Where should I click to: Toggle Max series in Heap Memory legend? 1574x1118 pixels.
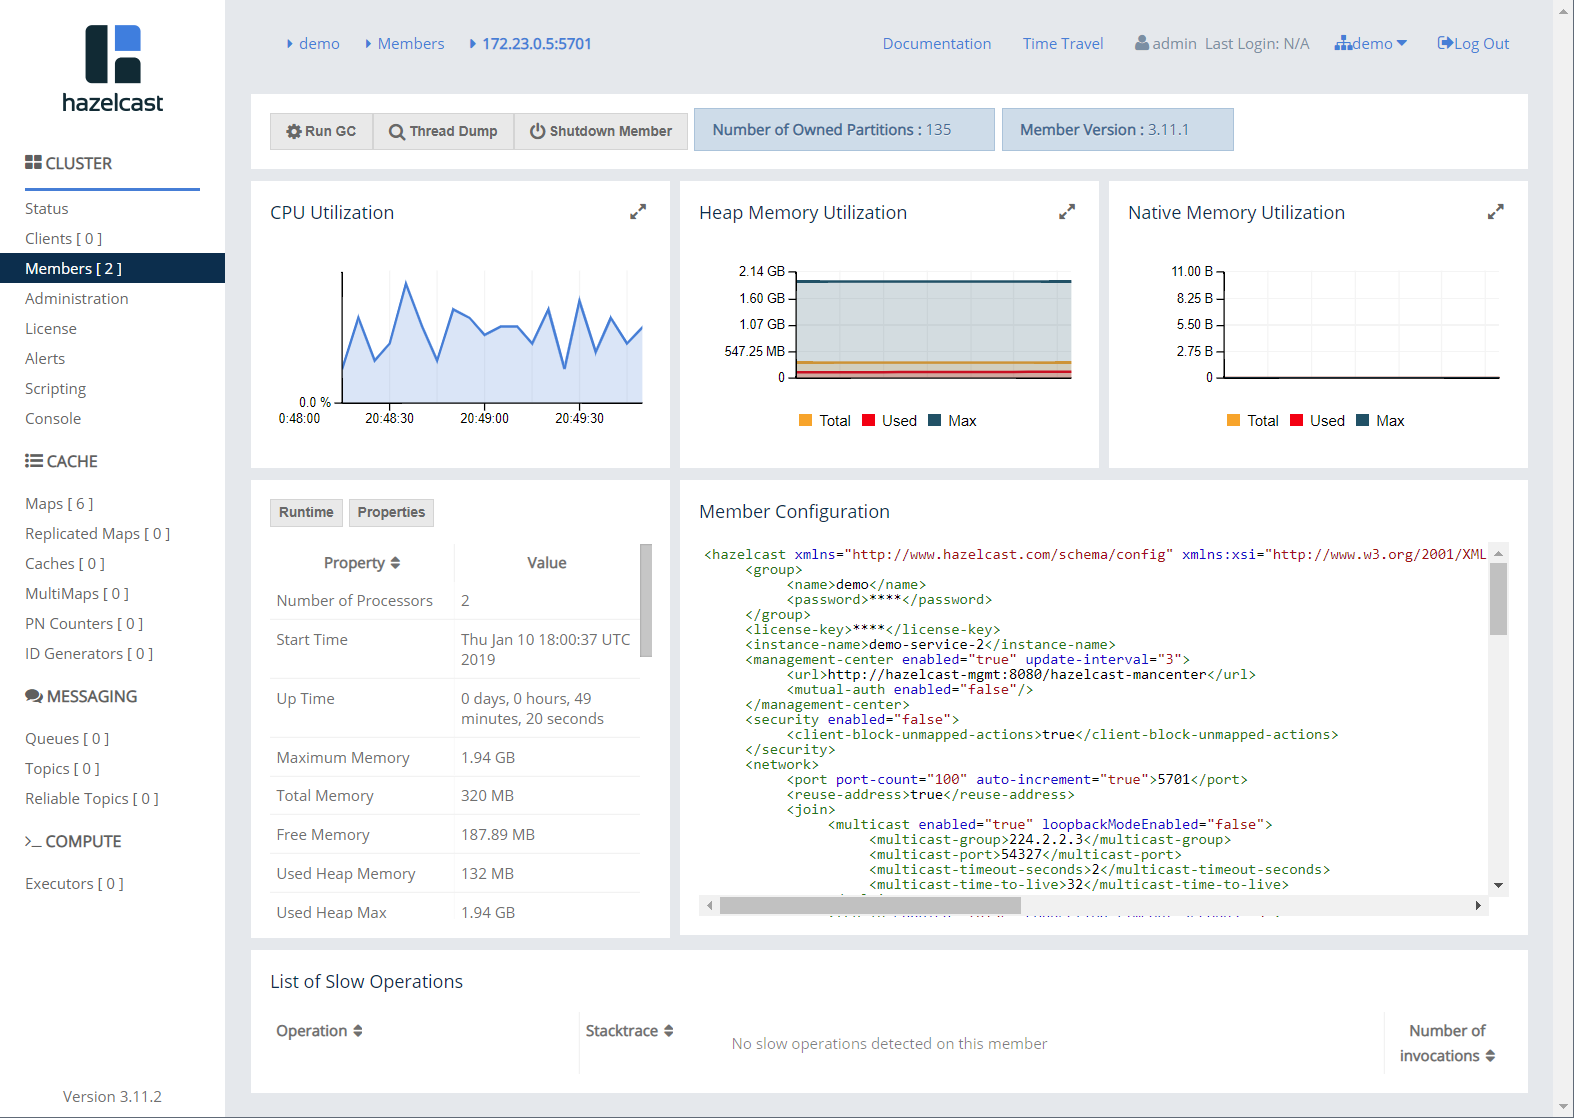[x=952, y=421]
